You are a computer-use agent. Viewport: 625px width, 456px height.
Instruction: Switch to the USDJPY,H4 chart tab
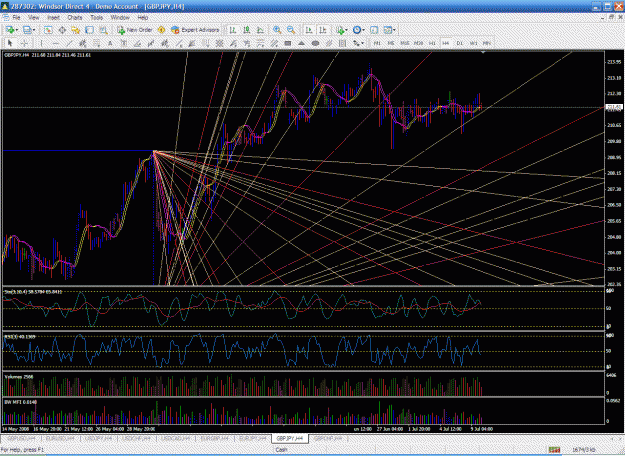(98, 438)
